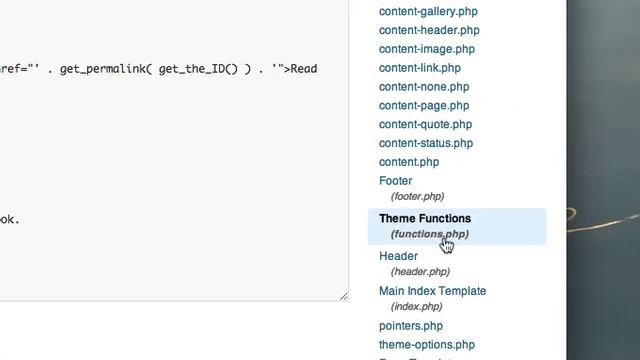Open Theme Functions file
The image size is (640, 360).
pos(425,218)
